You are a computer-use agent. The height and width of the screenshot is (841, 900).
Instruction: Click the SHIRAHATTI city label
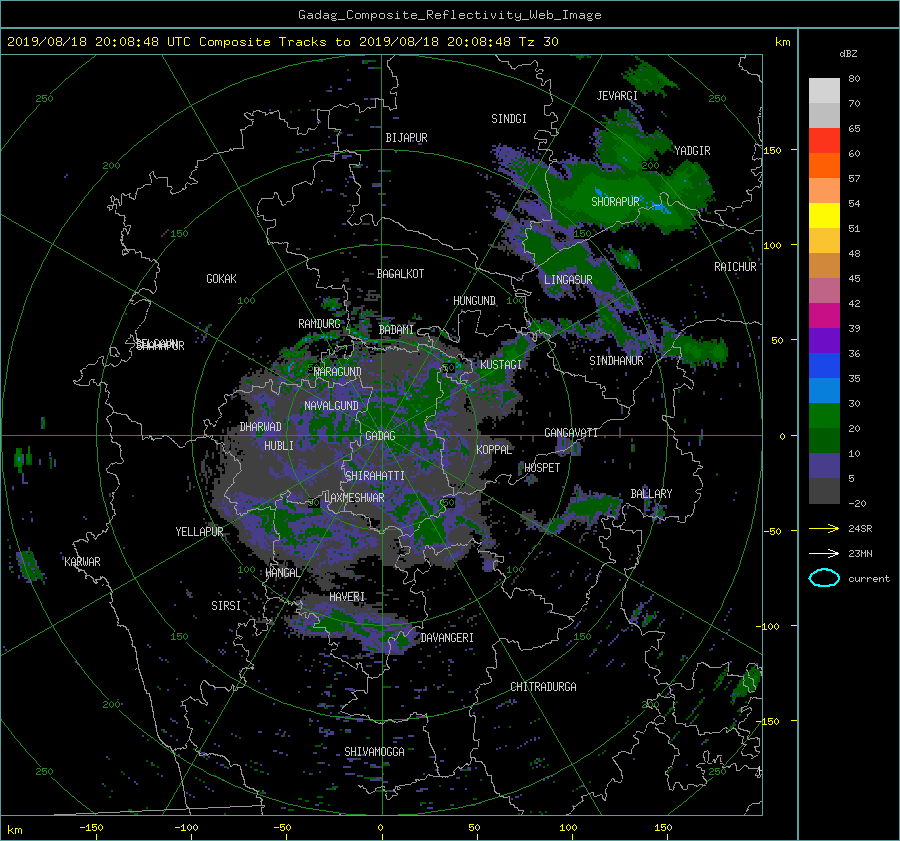point(374,475)
